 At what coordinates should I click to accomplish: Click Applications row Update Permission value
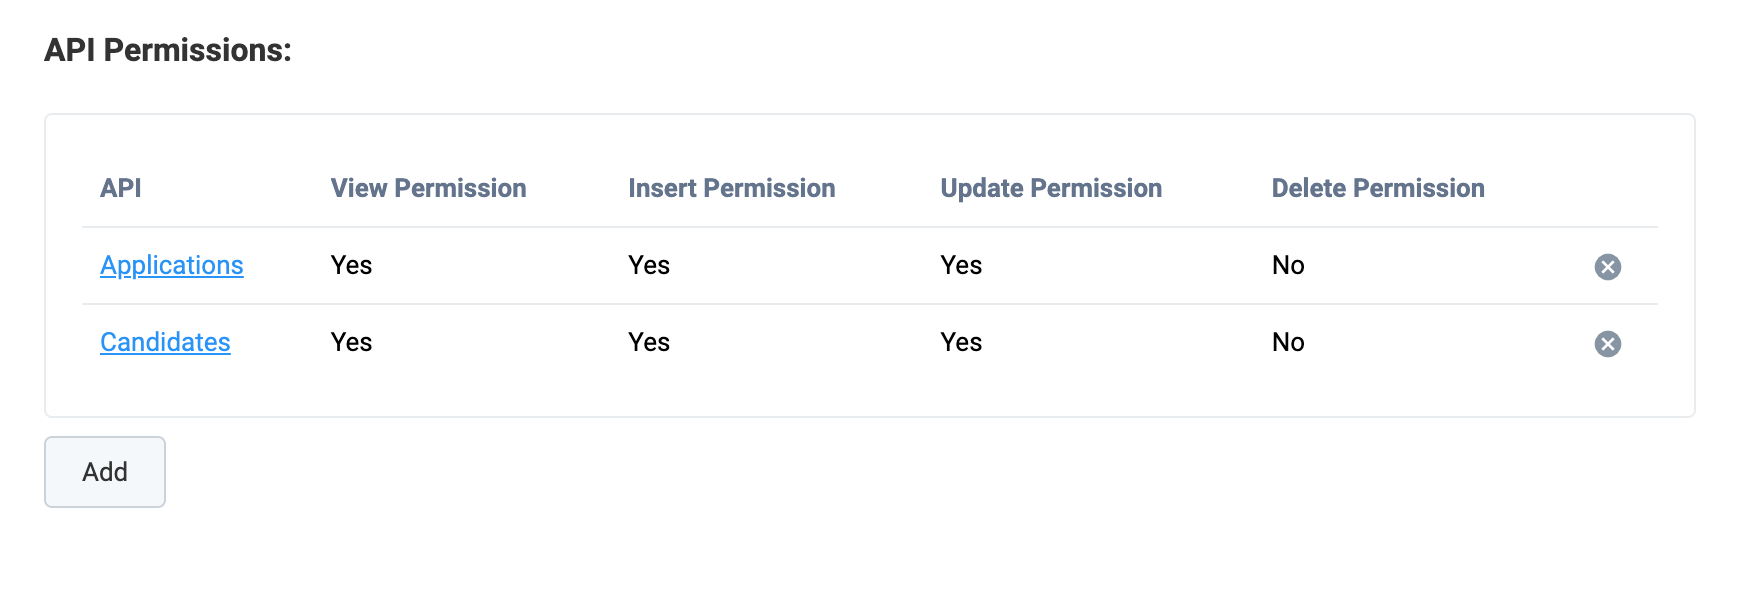[961, 265]
